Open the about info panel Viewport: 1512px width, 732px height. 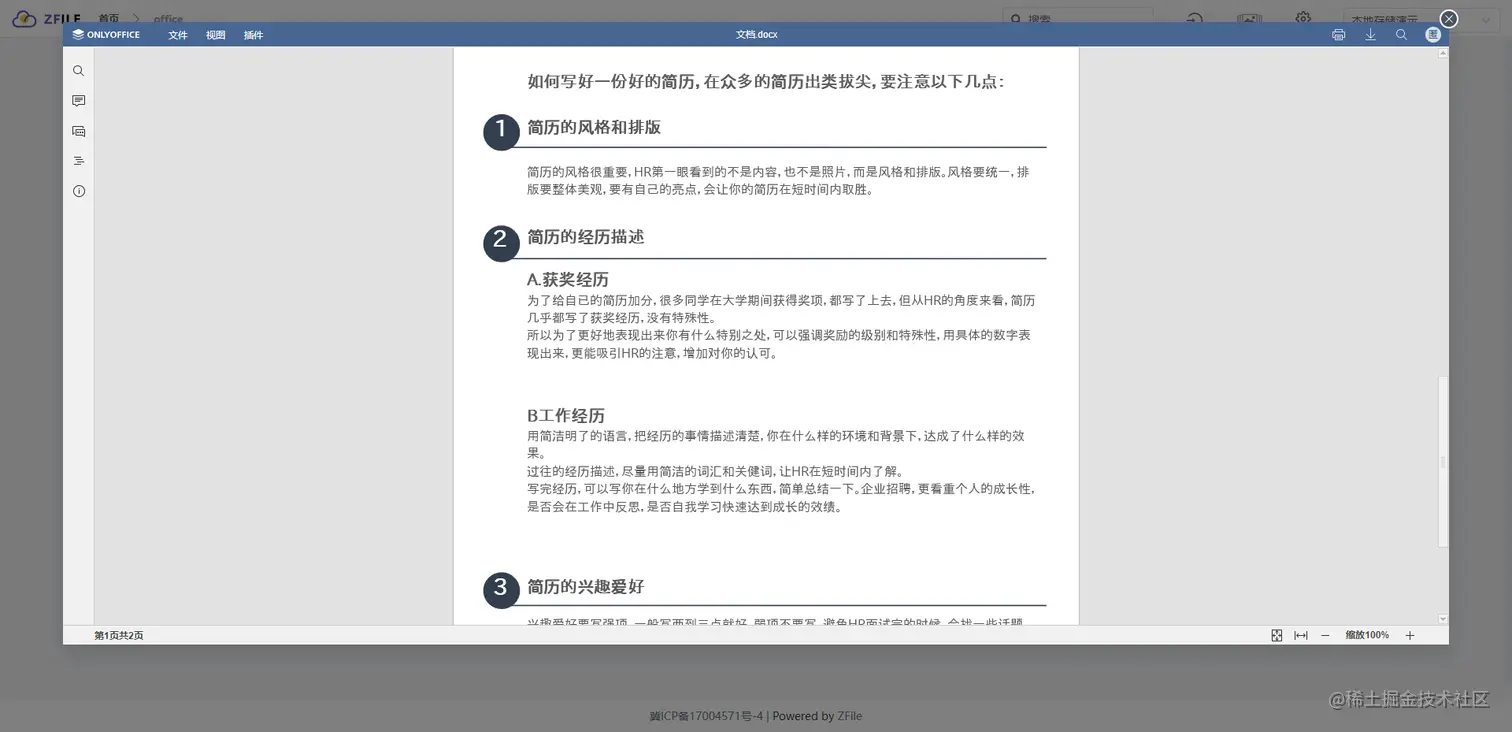click(78, 191)
